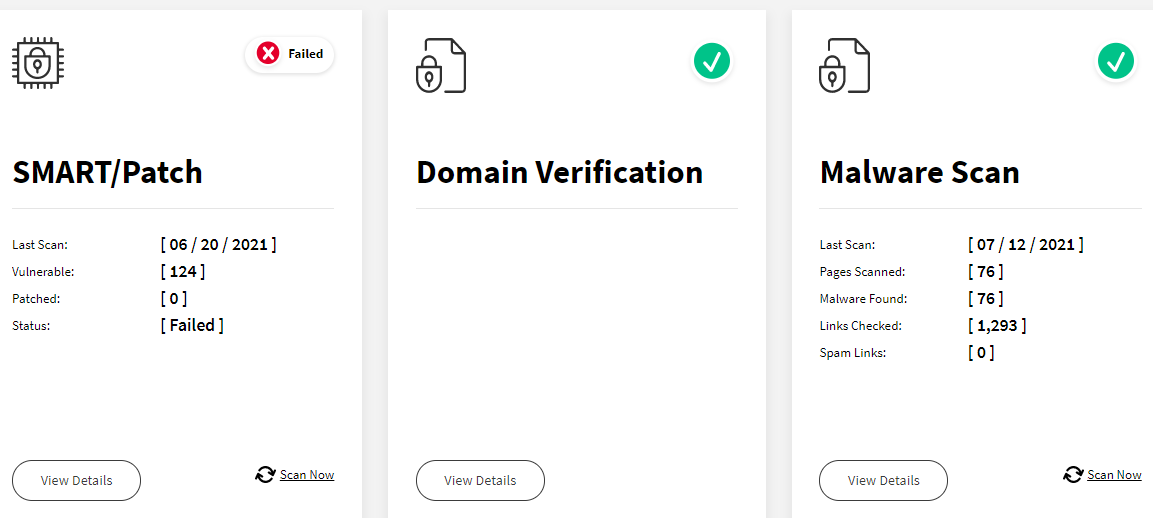Select the Malware Found value [ 76 ]

[x=985, y=299]
